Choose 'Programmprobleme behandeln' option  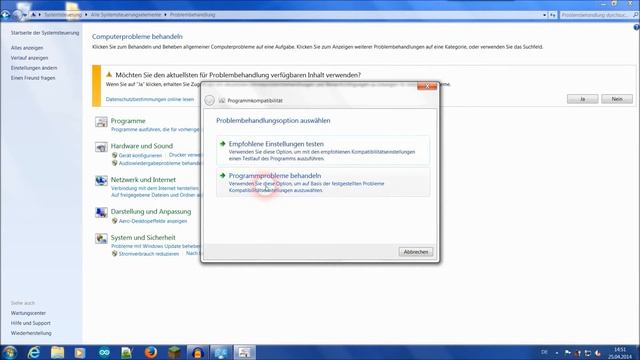tap(323, 182)
